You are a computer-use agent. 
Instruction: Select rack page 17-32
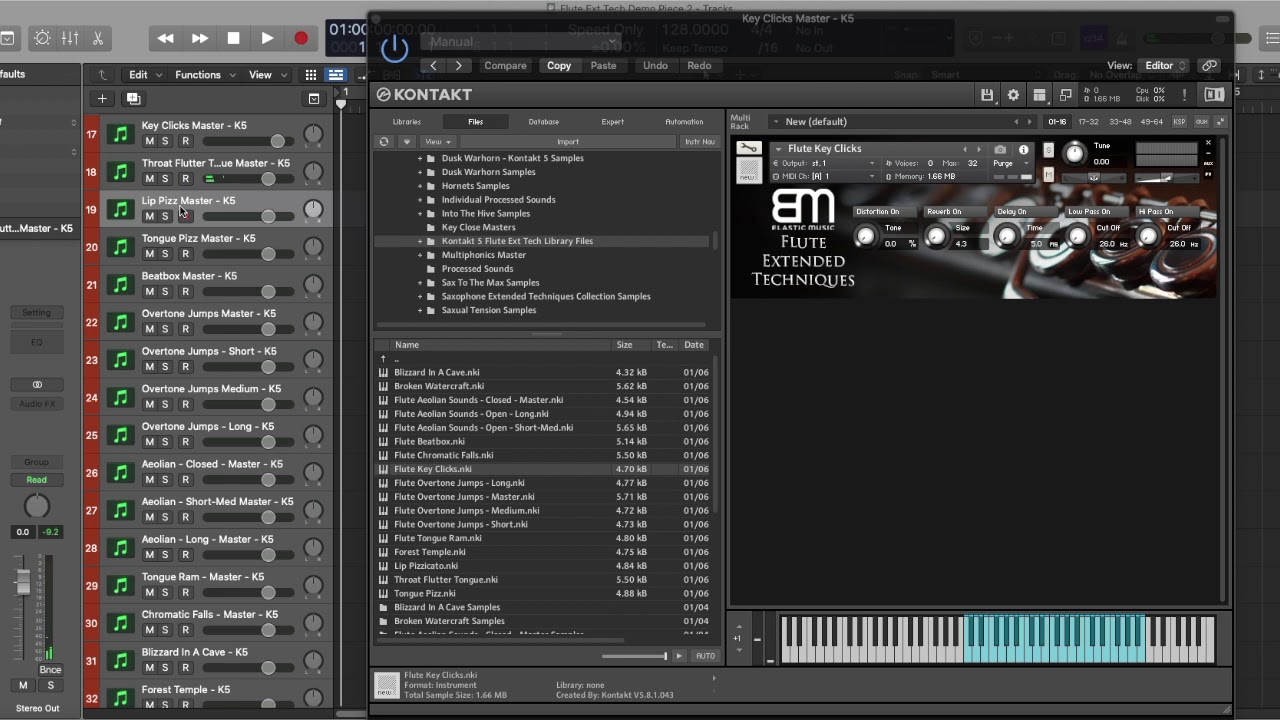tap(1088, 122)
